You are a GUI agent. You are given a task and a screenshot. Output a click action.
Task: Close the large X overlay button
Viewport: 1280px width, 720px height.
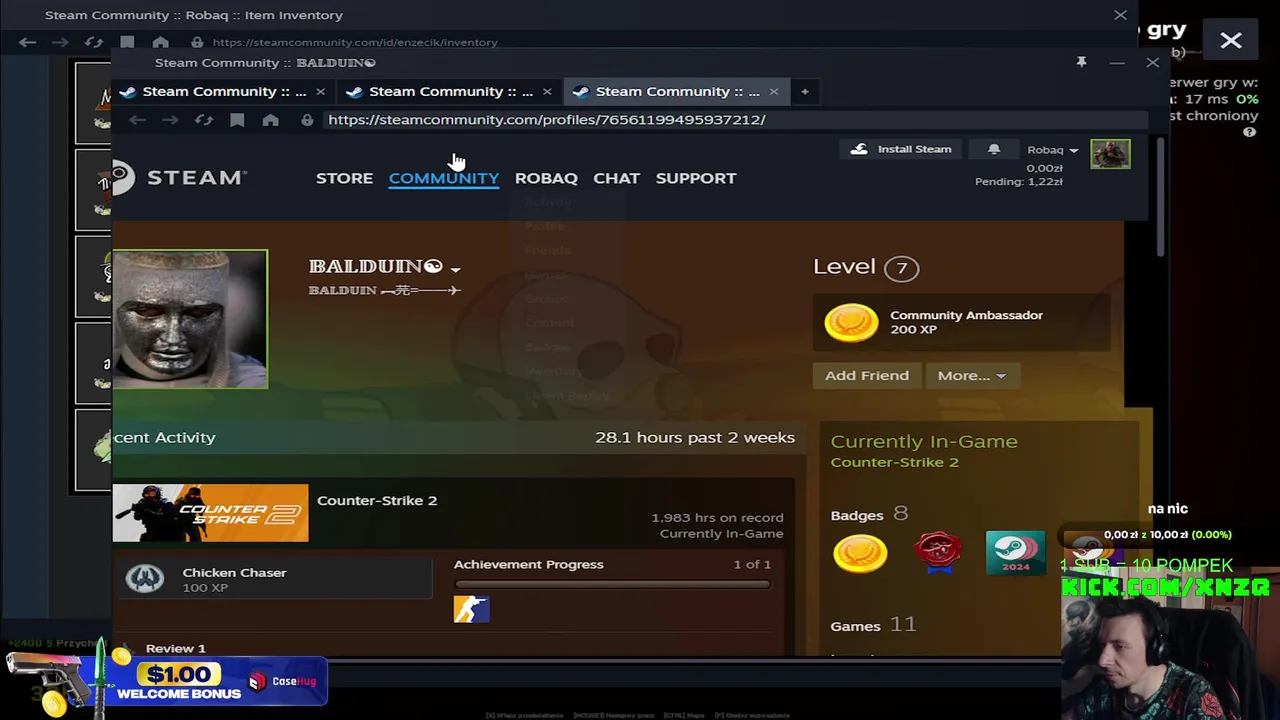click(x=1231, y=41)
